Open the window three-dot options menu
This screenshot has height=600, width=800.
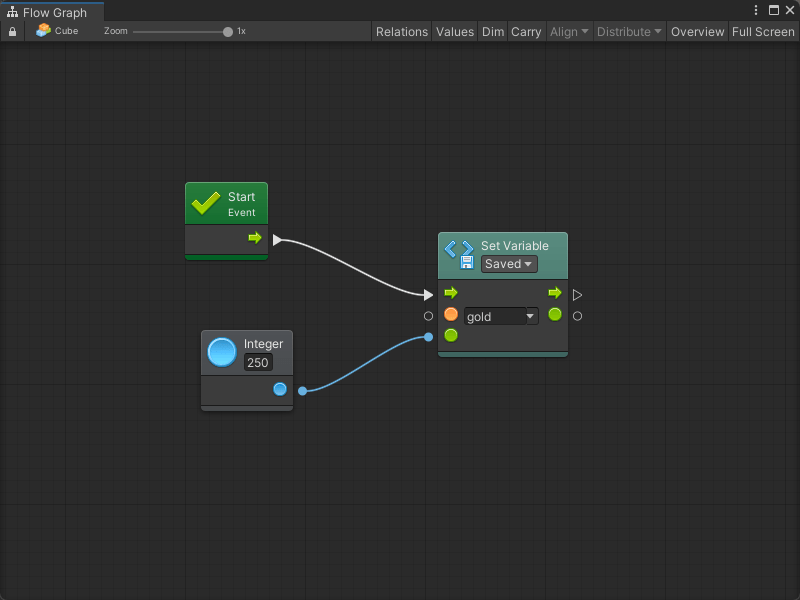(756, 10)
